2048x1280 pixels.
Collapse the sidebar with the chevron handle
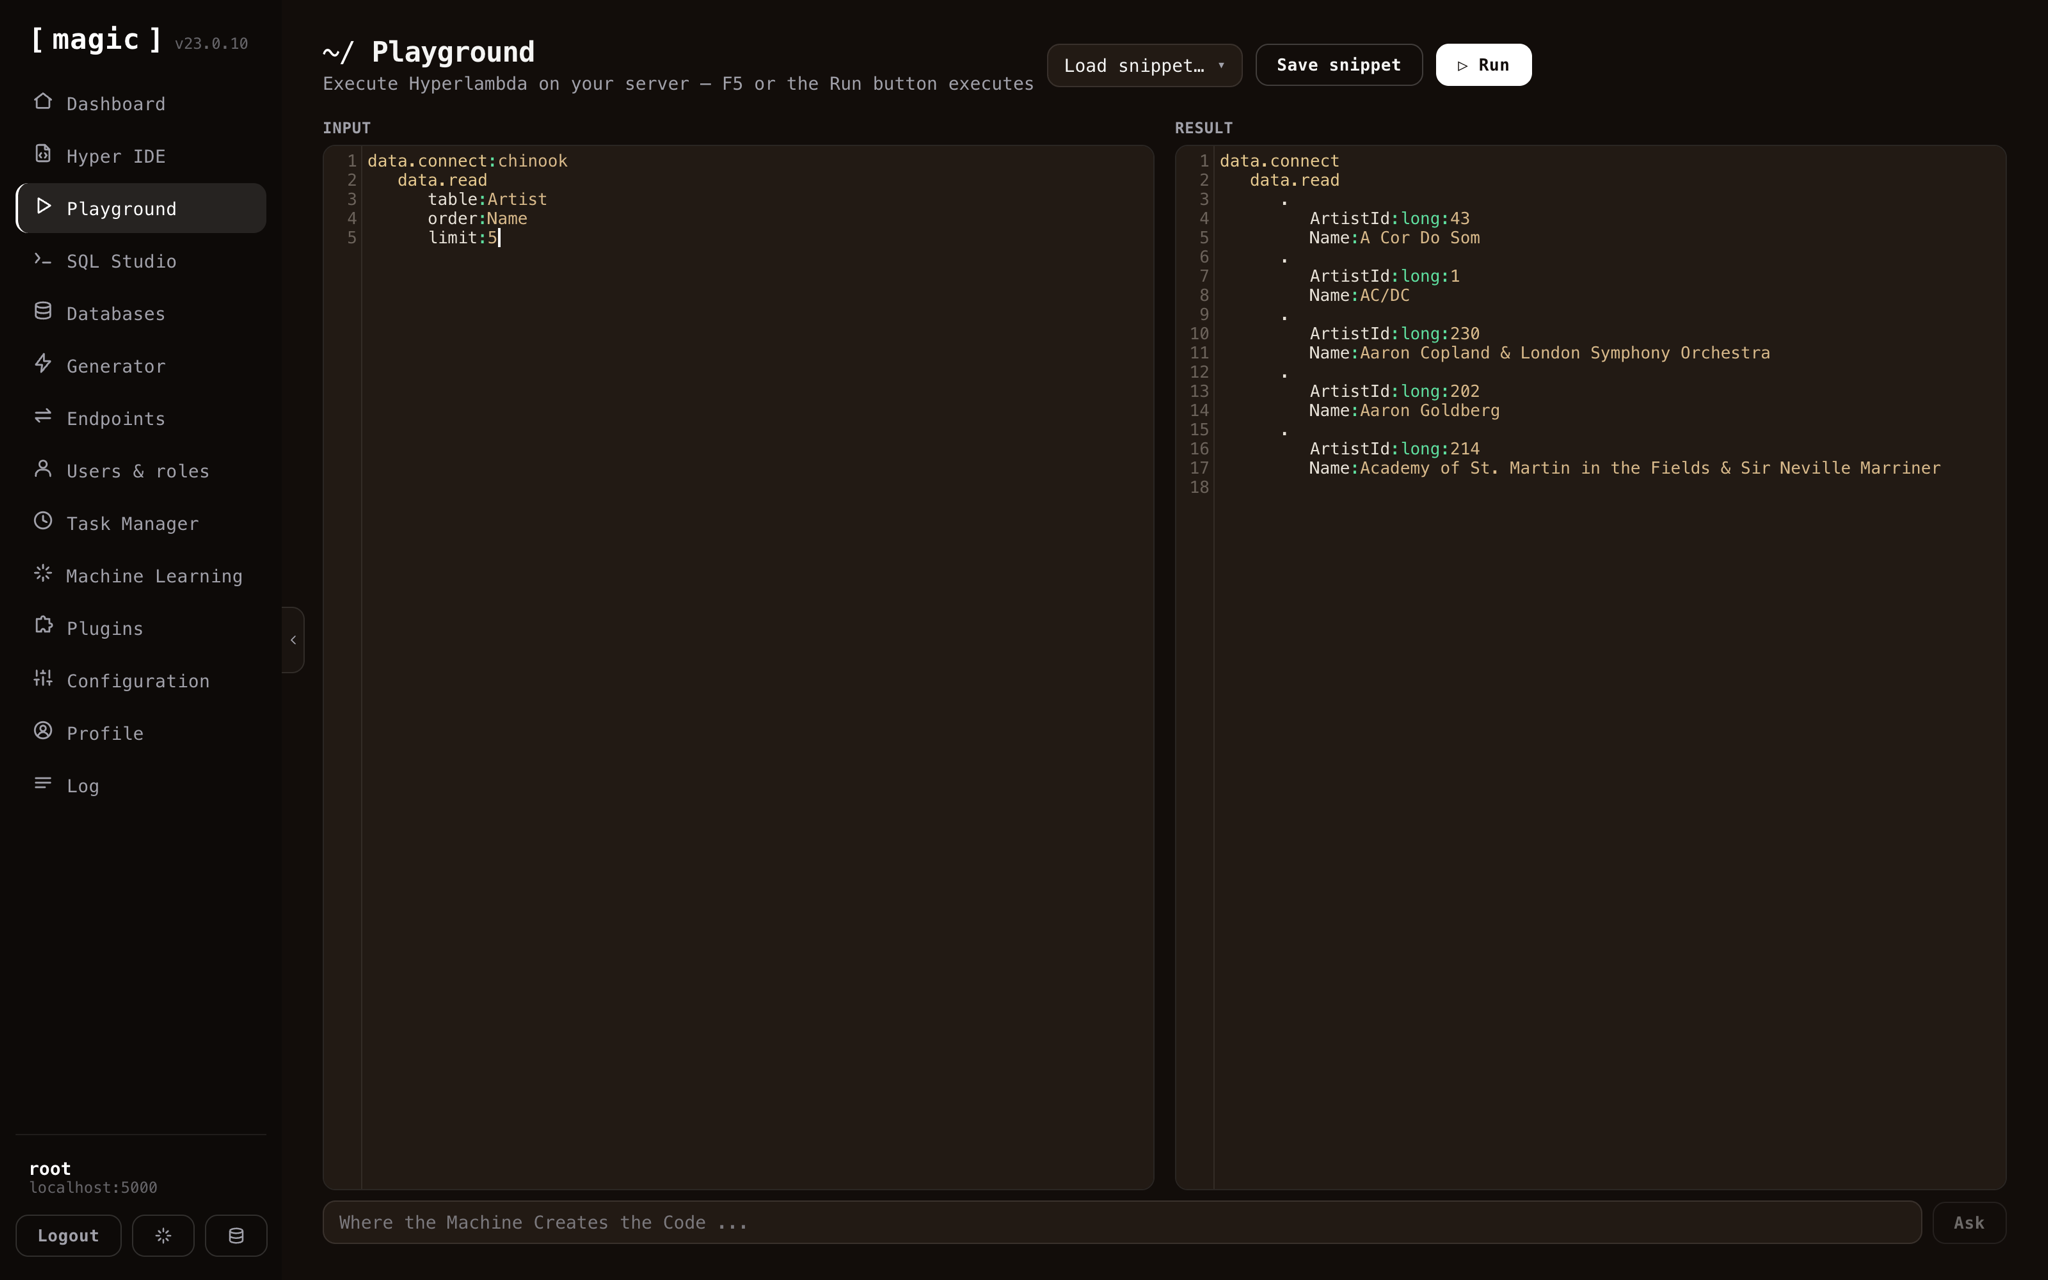(293, 640)
